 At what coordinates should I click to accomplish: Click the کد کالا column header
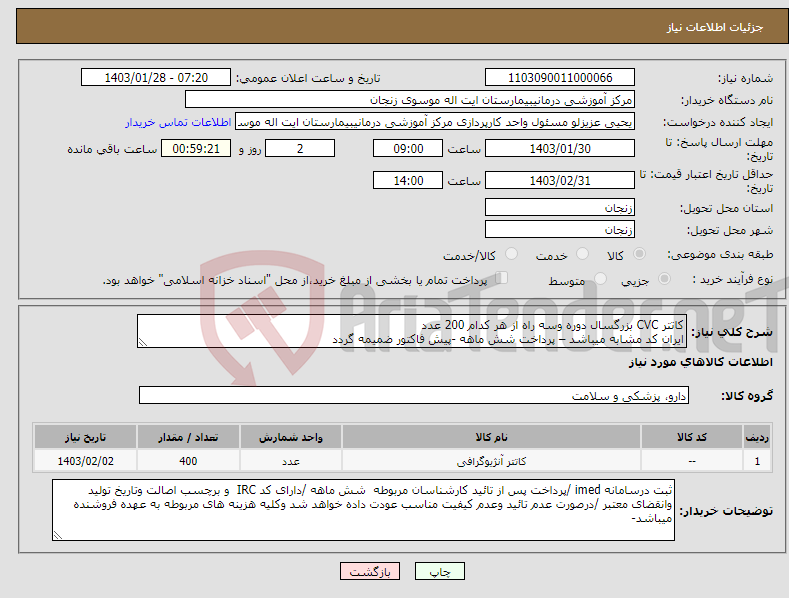(692, 437)
